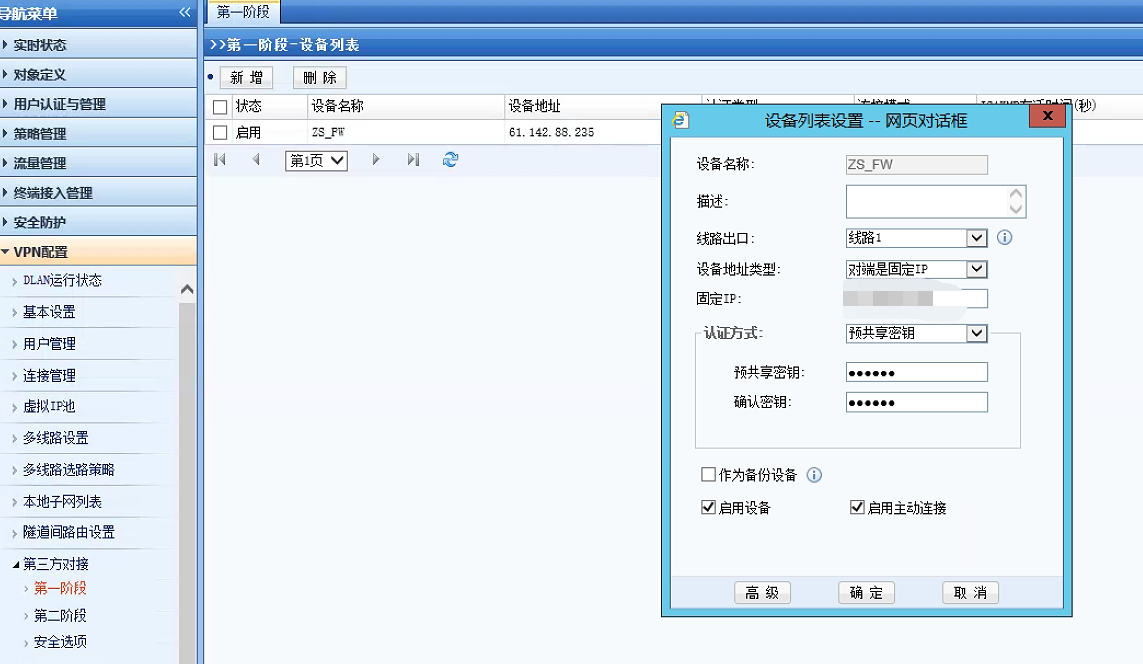Click 状态 column header
Screen dimensions: 1143x664
pos(249,106)
